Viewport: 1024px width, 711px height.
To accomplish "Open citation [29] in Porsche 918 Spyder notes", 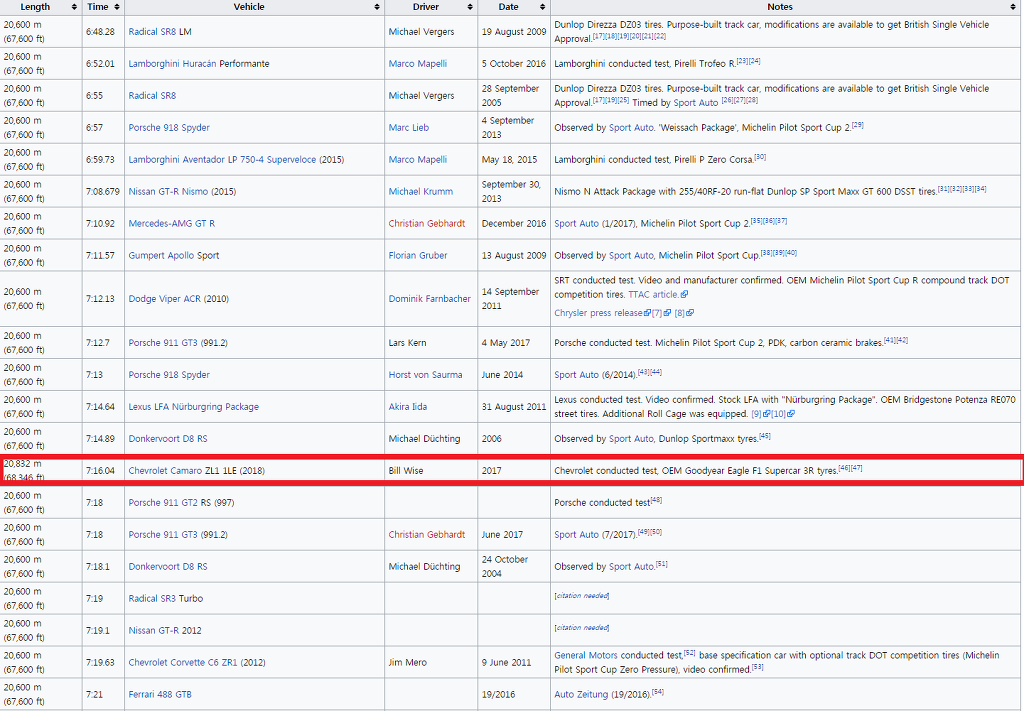I will 857,125.
